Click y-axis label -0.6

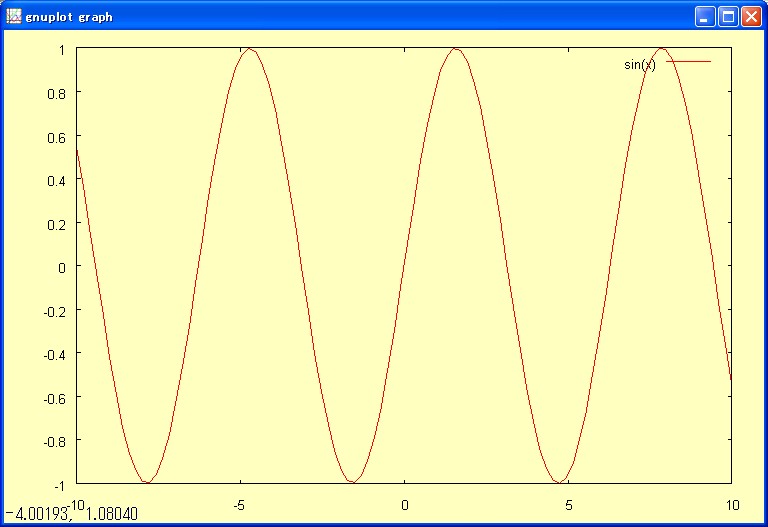click(x=54, y=399)
